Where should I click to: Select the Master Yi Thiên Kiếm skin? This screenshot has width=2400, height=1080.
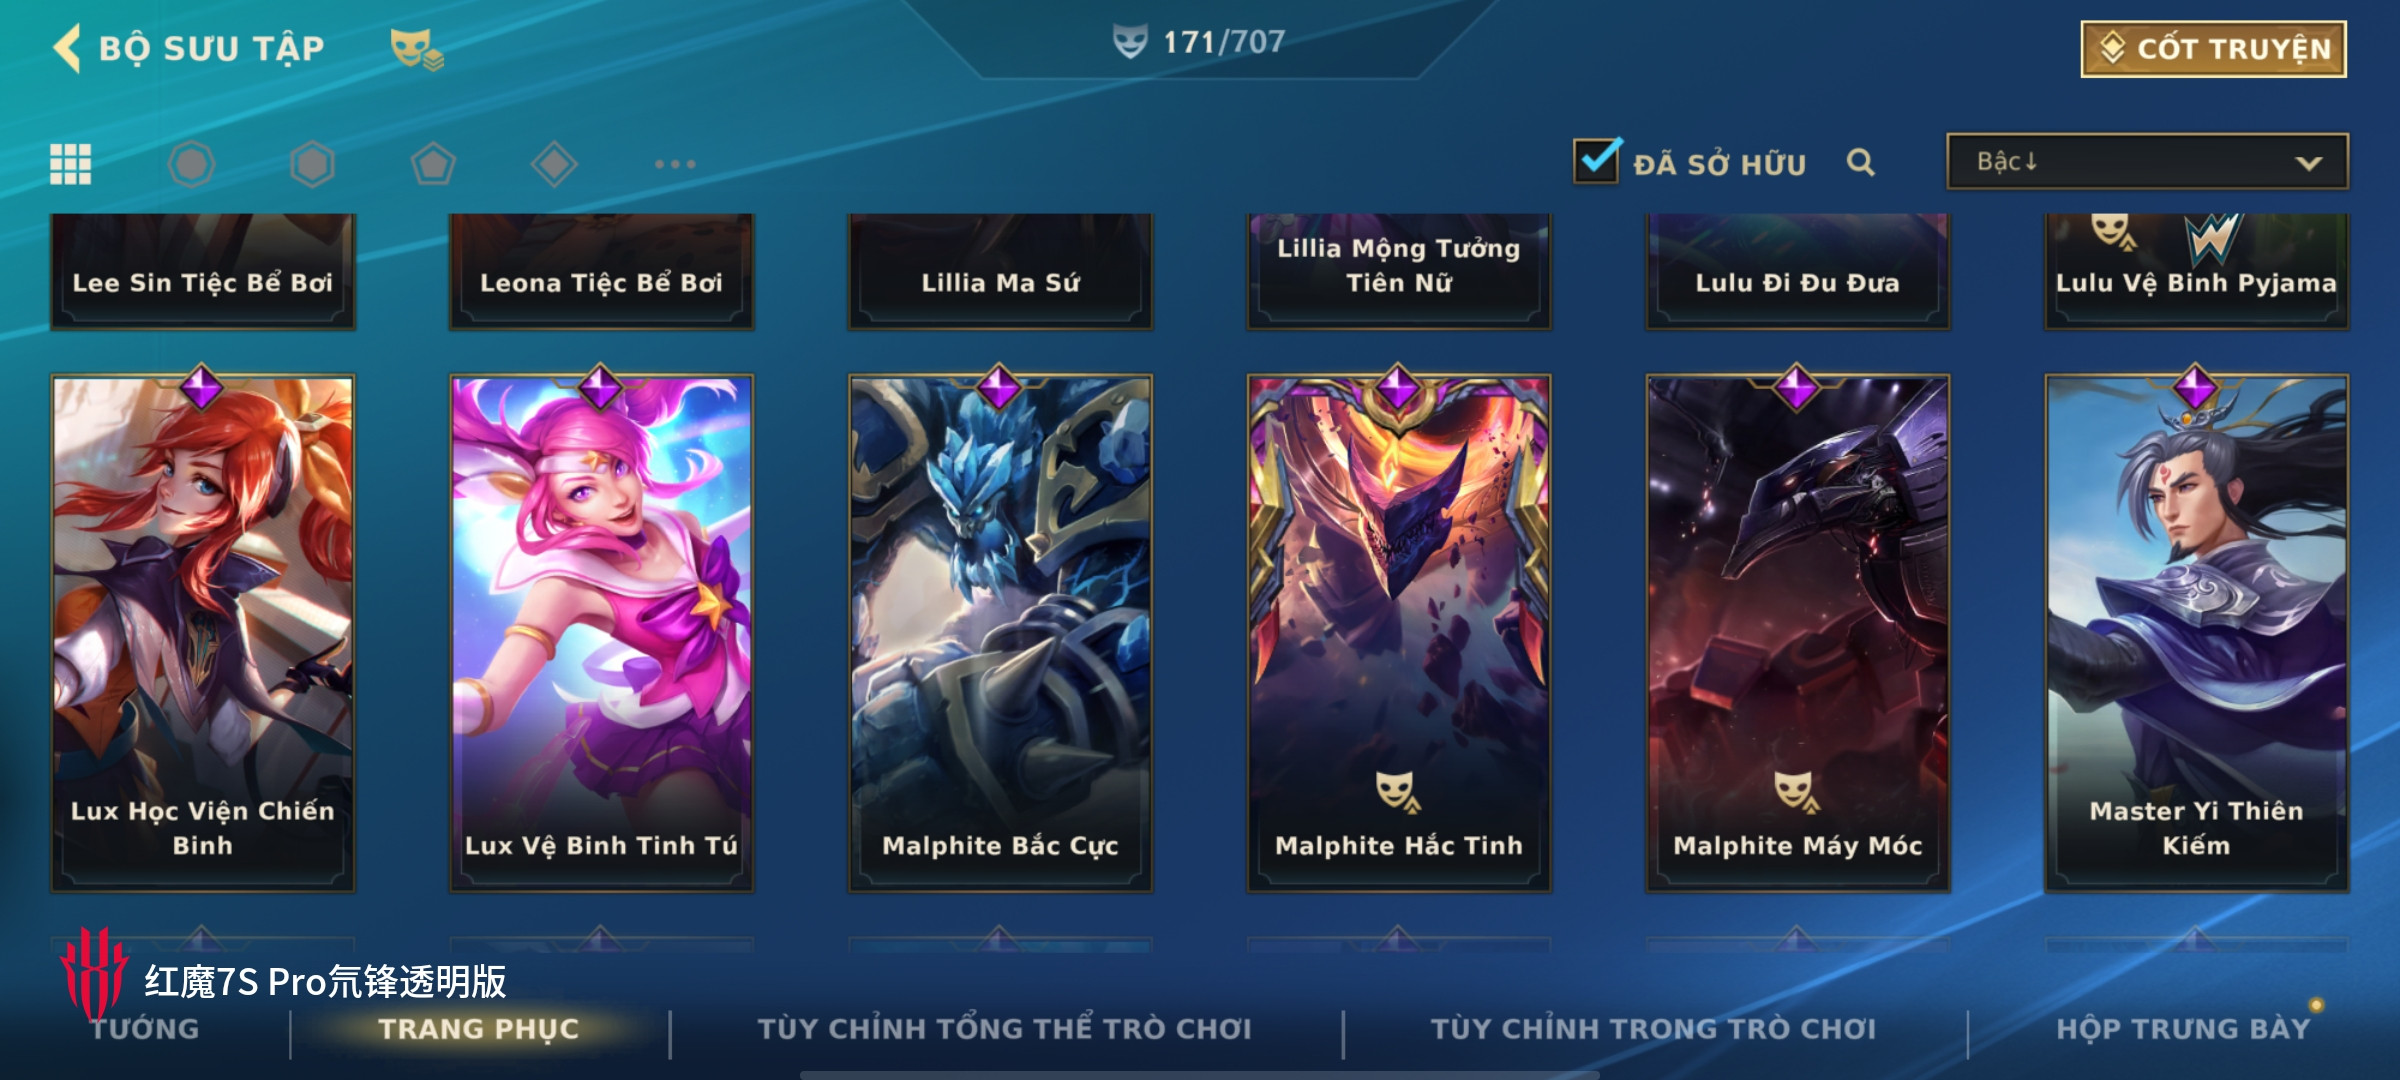pyautogui.click(x=2196, y=632)
